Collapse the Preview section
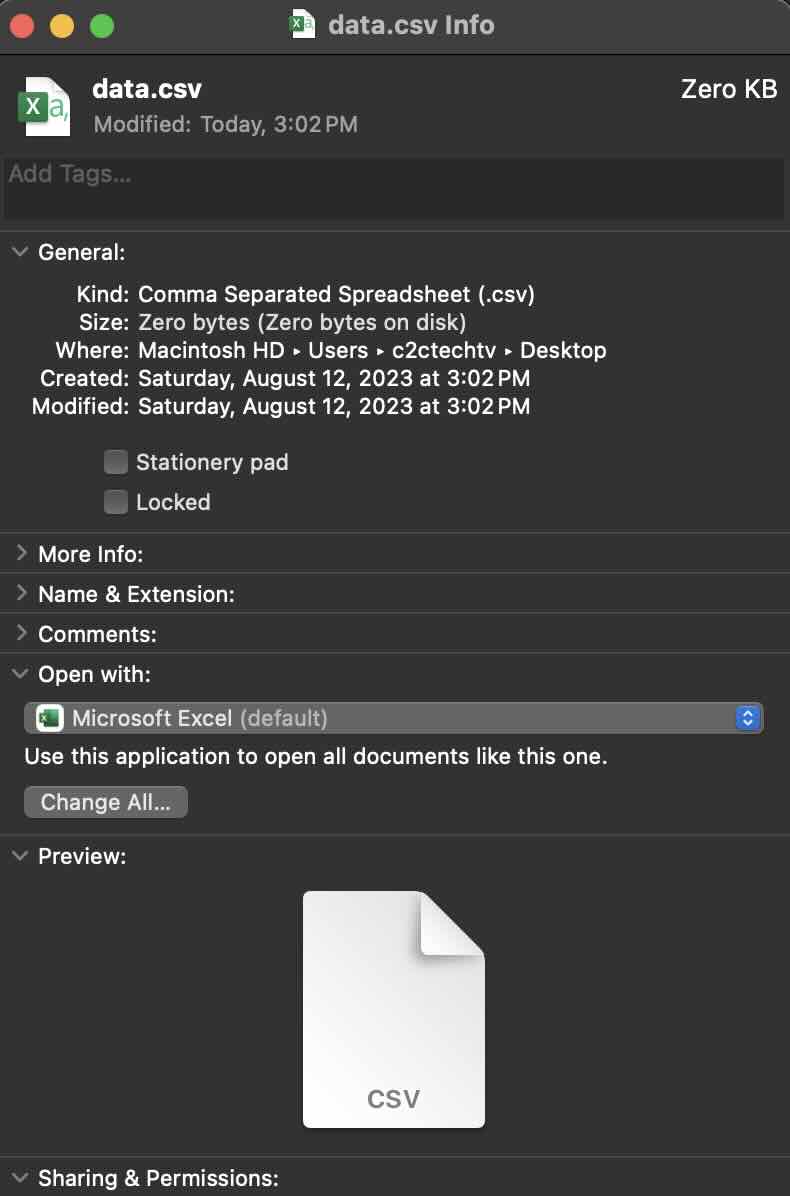Image resolution: width=790 pixels, height=1196 pixels. (x=20, y=856)
